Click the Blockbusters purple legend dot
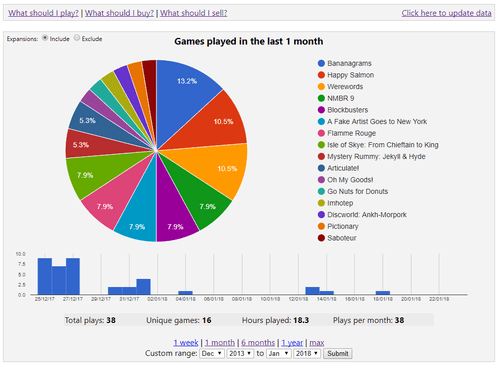Image resolution: width=500 pixels, height=368 pixels. pos(321,110)
